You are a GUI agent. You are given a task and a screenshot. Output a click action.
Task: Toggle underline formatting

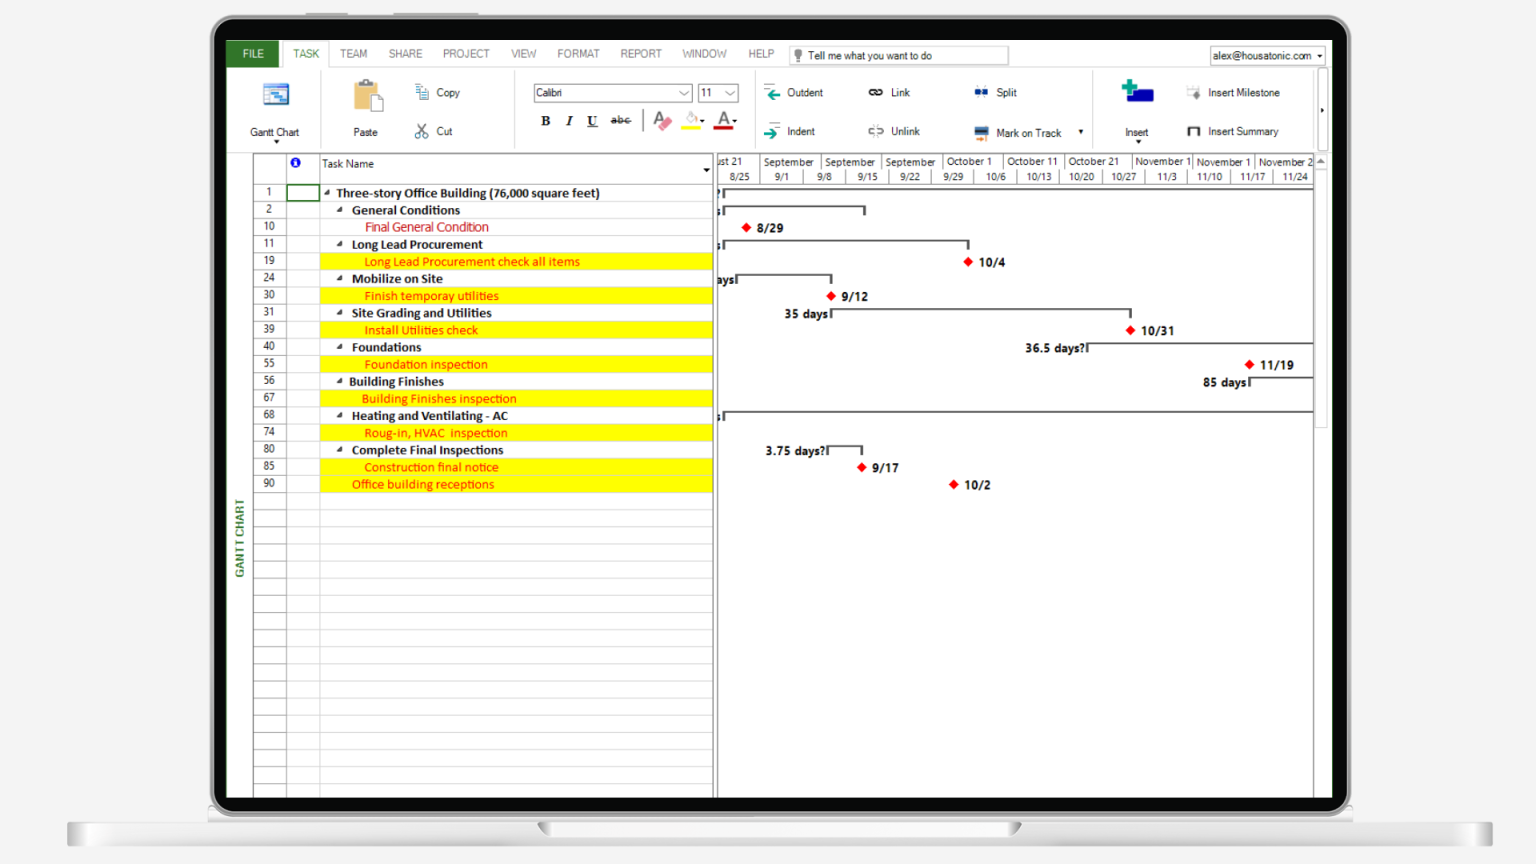[x=592, y=121]
